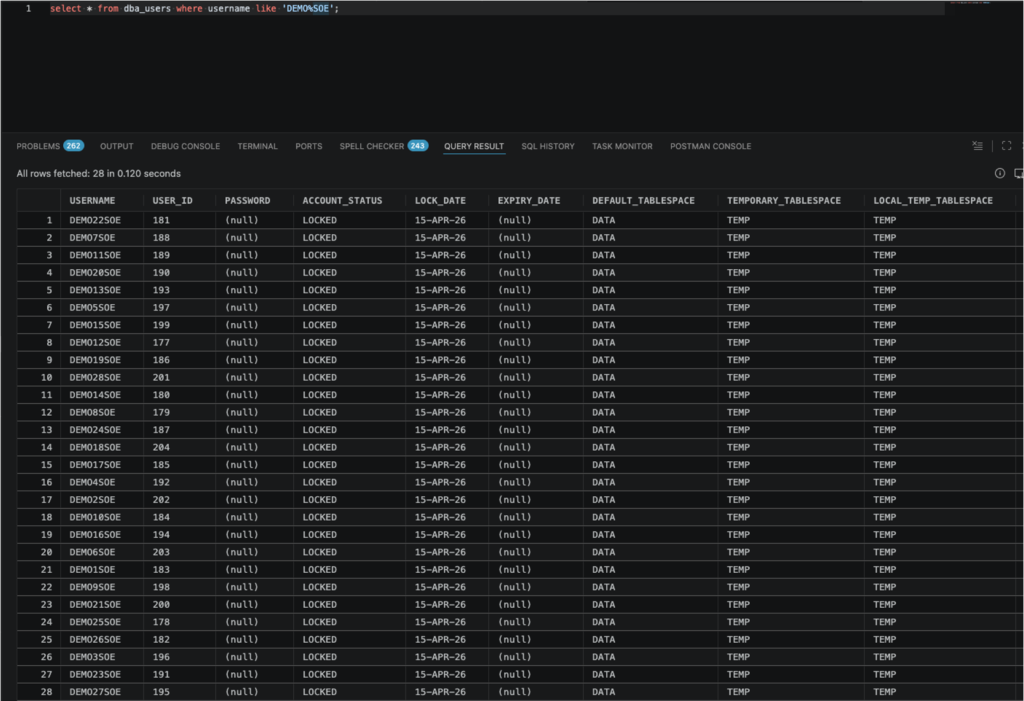
Task: Click the EXPIRY_DATE column header
Action: [x=536, y=201]
